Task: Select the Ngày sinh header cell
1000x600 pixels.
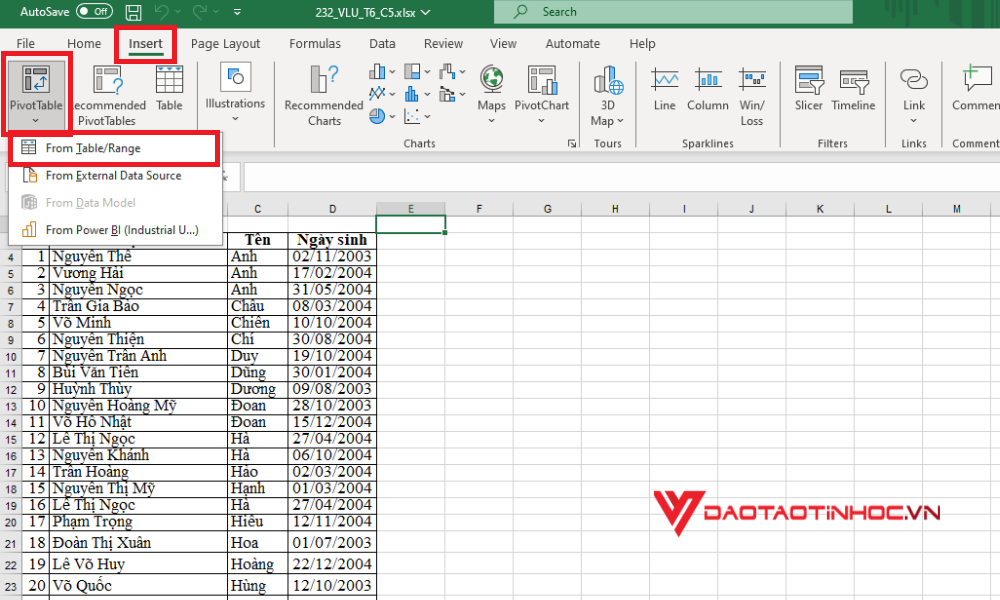Action: 332,240
